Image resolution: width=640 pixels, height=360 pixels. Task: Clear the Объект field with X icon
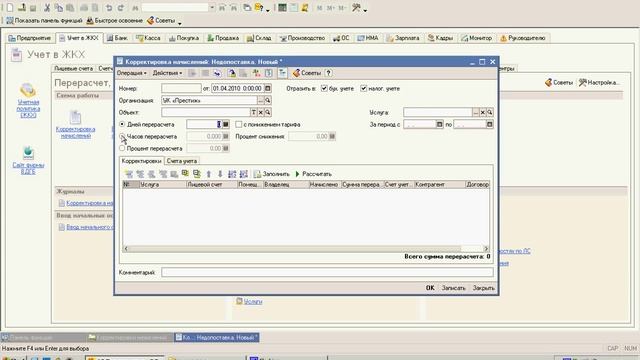tap(261, 112)
